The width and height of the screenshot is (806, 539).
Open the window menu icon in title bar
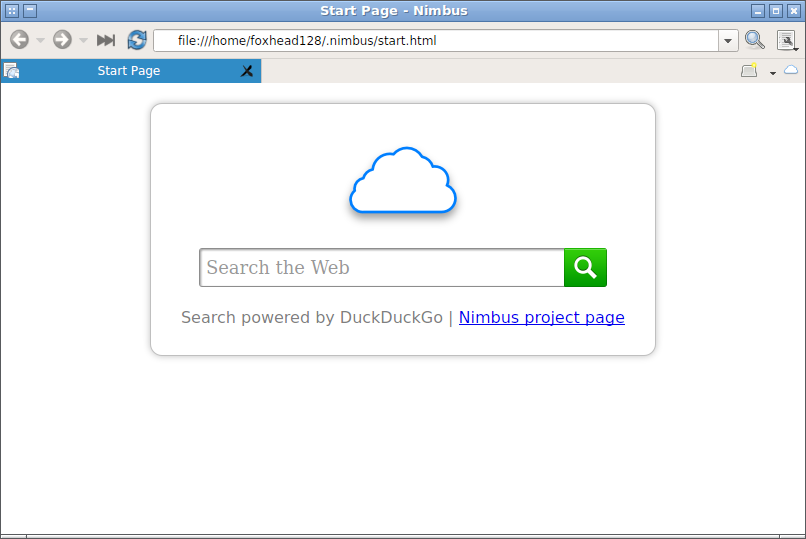tap(12, 10)
